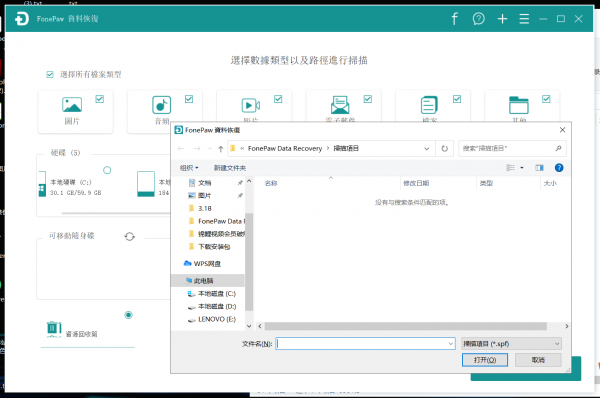Image resolution: width=600 pixels, height=398 pixels.
Task: Open the feedback chat bubble icon
Action: 478,18
